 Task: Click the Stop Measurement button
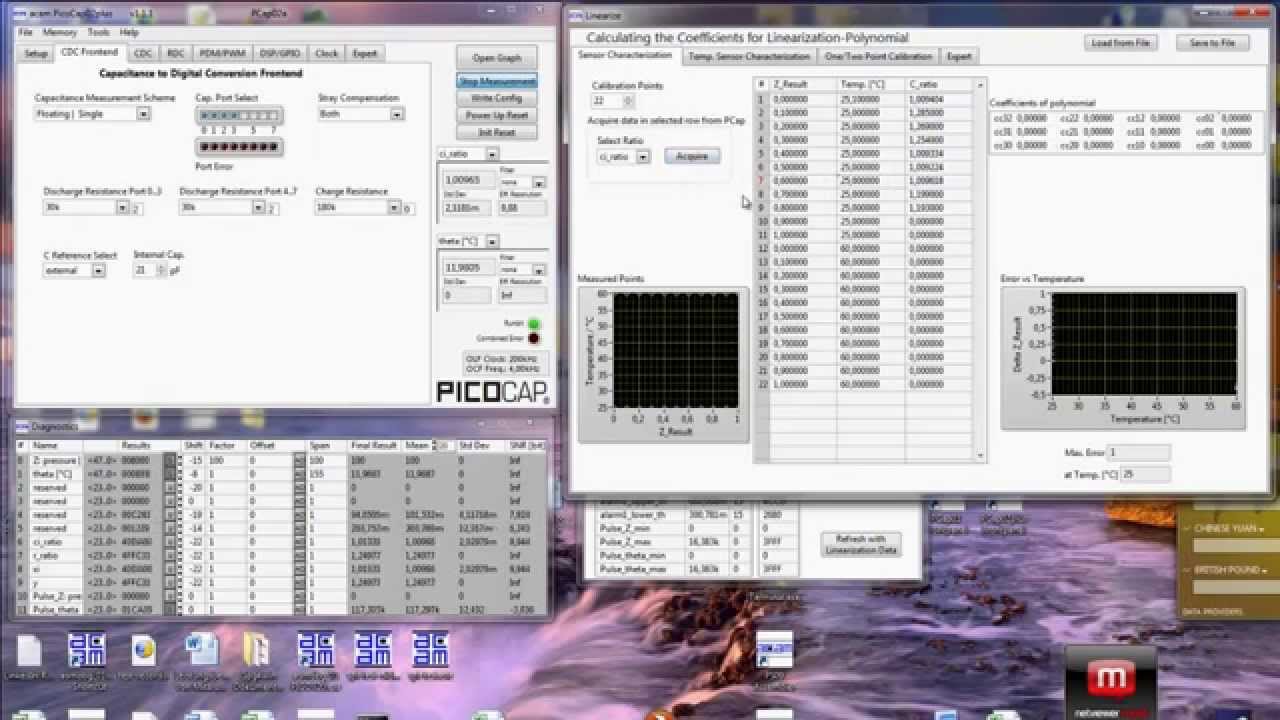(x=497, y=81)
